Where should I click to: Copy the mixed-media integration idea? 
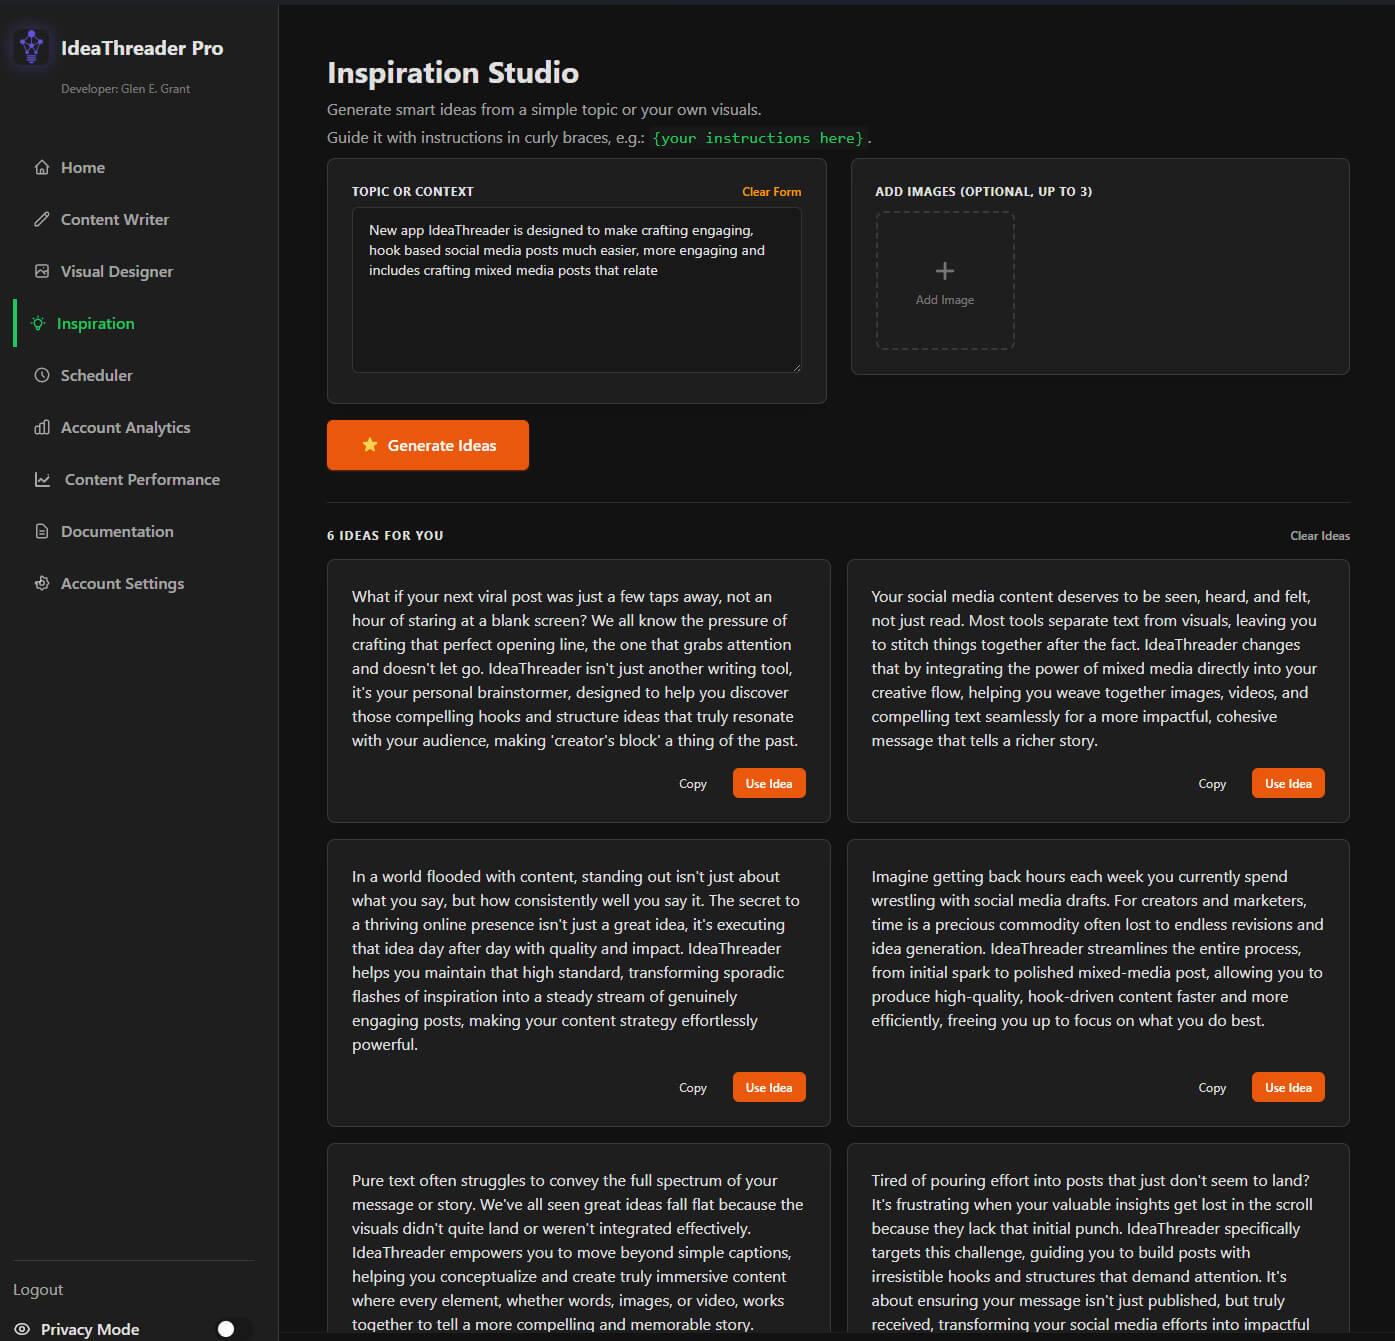click(x=1211, y=783)
